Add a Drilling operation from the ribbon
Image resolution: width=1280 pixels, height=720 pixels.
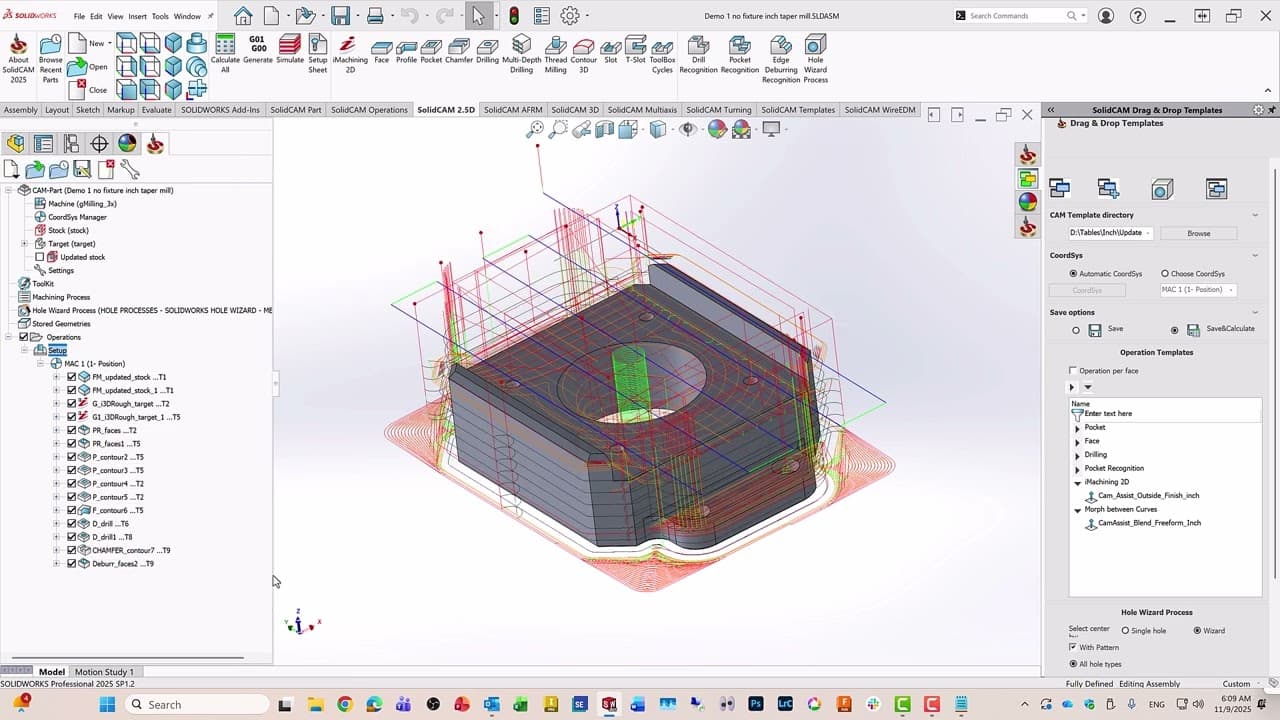[x=487, y=50]
